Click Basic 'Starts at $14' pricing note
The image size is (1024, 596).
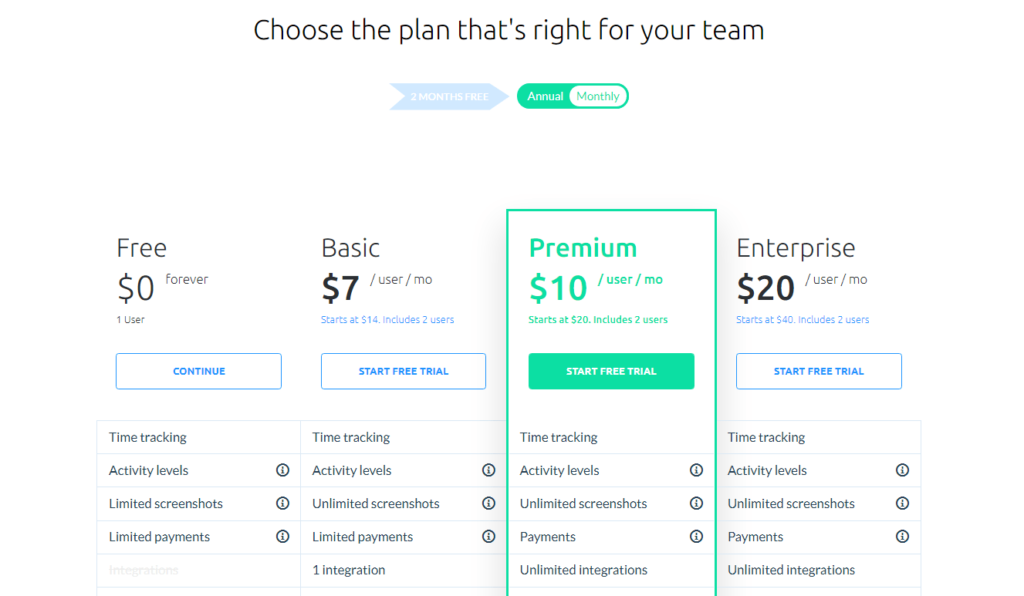(387, 320)
